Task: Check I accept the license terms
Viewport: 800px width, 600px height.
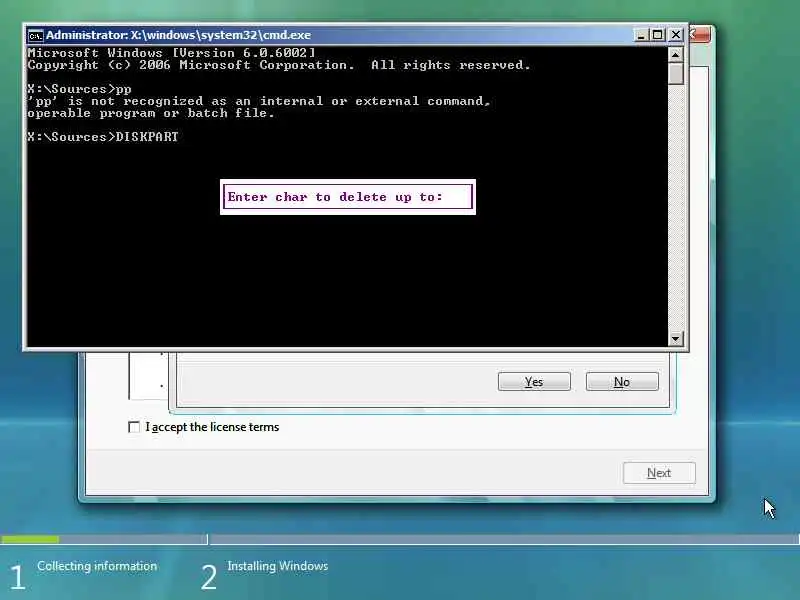Action: coord(134,427)
